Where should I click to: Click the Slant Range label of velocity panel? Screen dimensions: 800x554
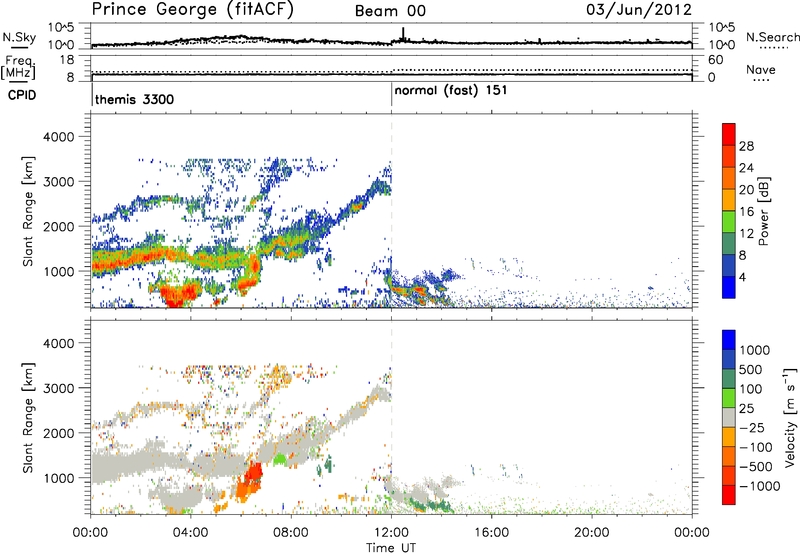click(x=28, y=417)
